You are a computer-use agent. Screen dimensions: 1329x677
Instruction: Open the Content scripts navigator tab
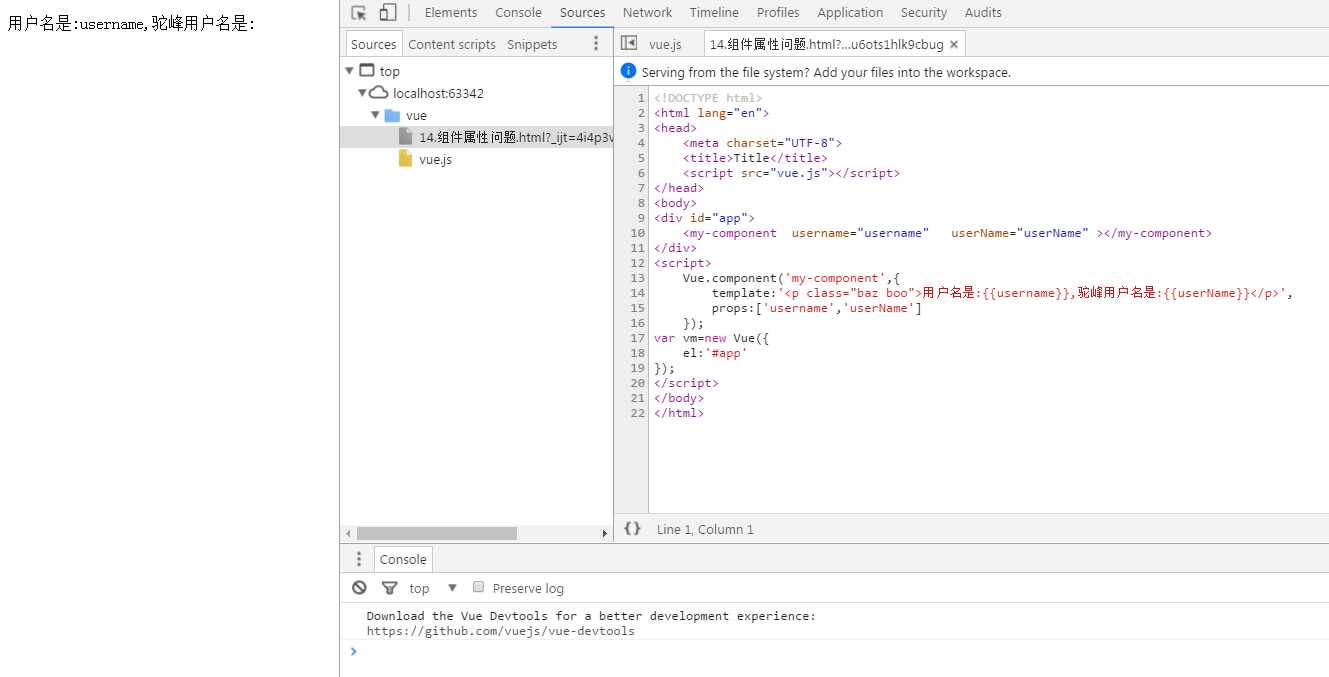click(452, 44)
